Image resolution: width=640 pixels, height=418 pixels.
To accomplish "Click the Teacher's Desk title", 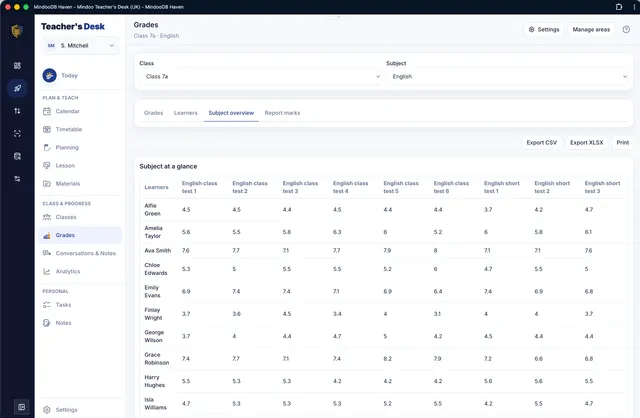I will point(73,27).
